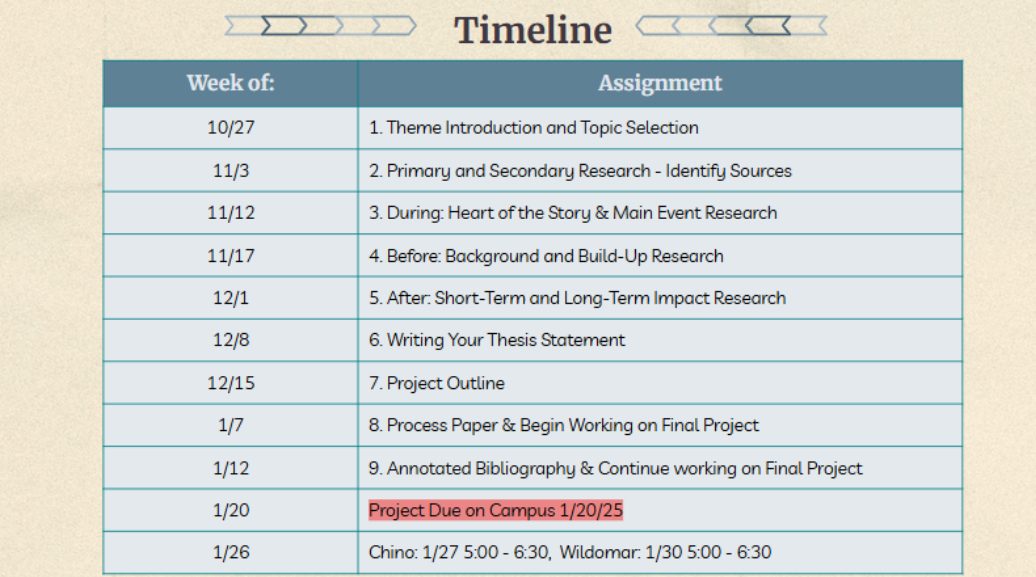Image resolution: width=1036 pixels, height=577 pixels.
Task: Click the "Annotated Bibliography" assignment row
Action: point(615,468)
